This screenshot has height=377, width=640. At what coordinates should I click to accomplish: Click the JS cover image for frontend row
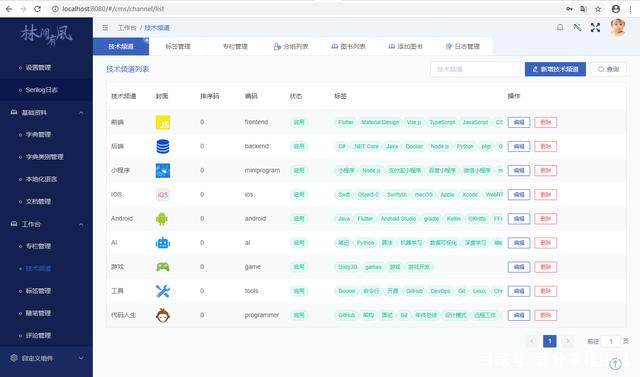(163, 122)
